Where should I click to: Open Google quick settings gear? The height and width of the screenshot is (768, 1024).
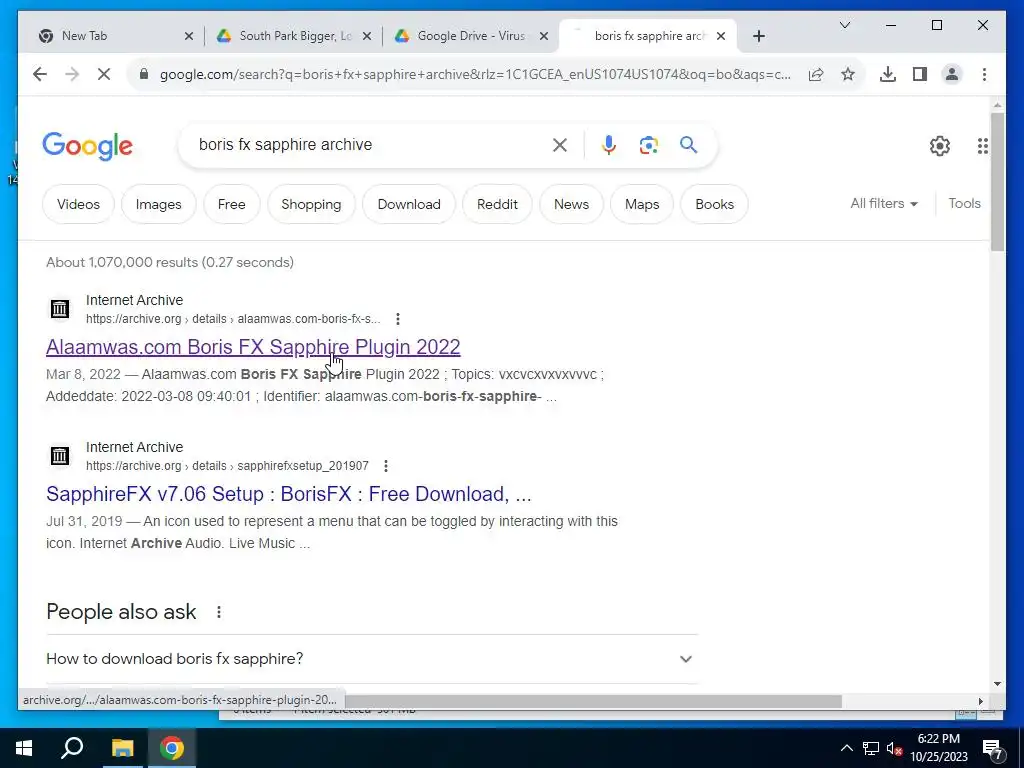tap(940, 146)
